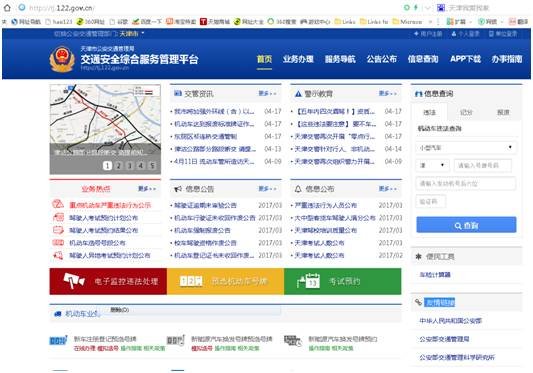Open the 严重违法行为人员公布 item
This screenshot has width=533, height=373.
(325, 205)
